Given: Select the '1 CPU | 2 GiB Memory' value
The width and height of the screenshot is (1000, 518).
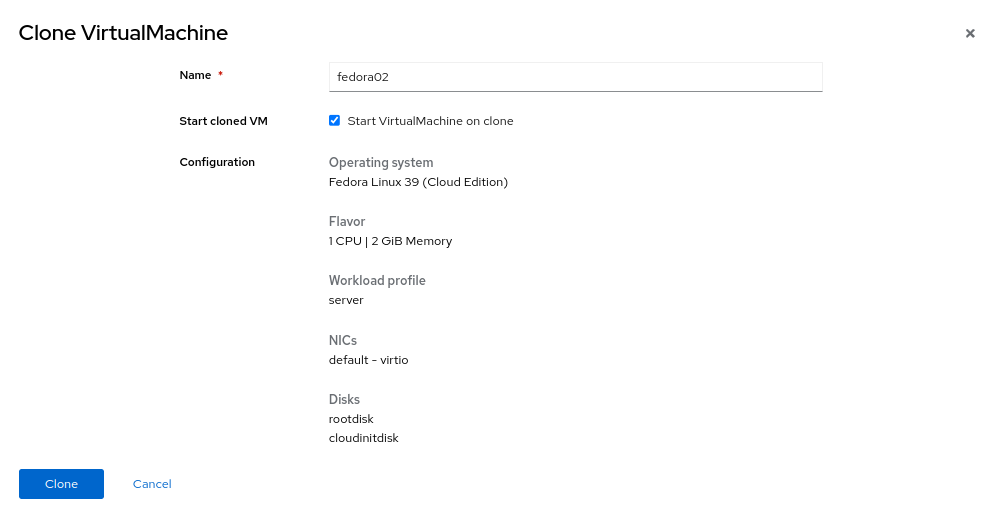Looking at the screenshot, I should [x=390, y=241].
